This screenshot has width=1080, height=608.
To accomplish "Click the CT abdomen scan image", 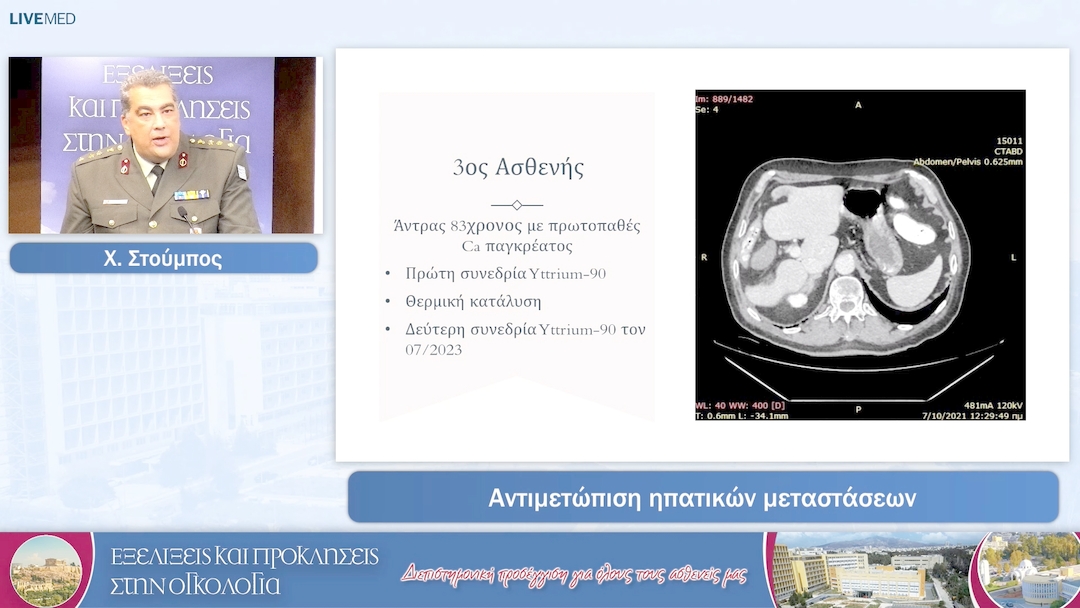I will pos(860,255).
